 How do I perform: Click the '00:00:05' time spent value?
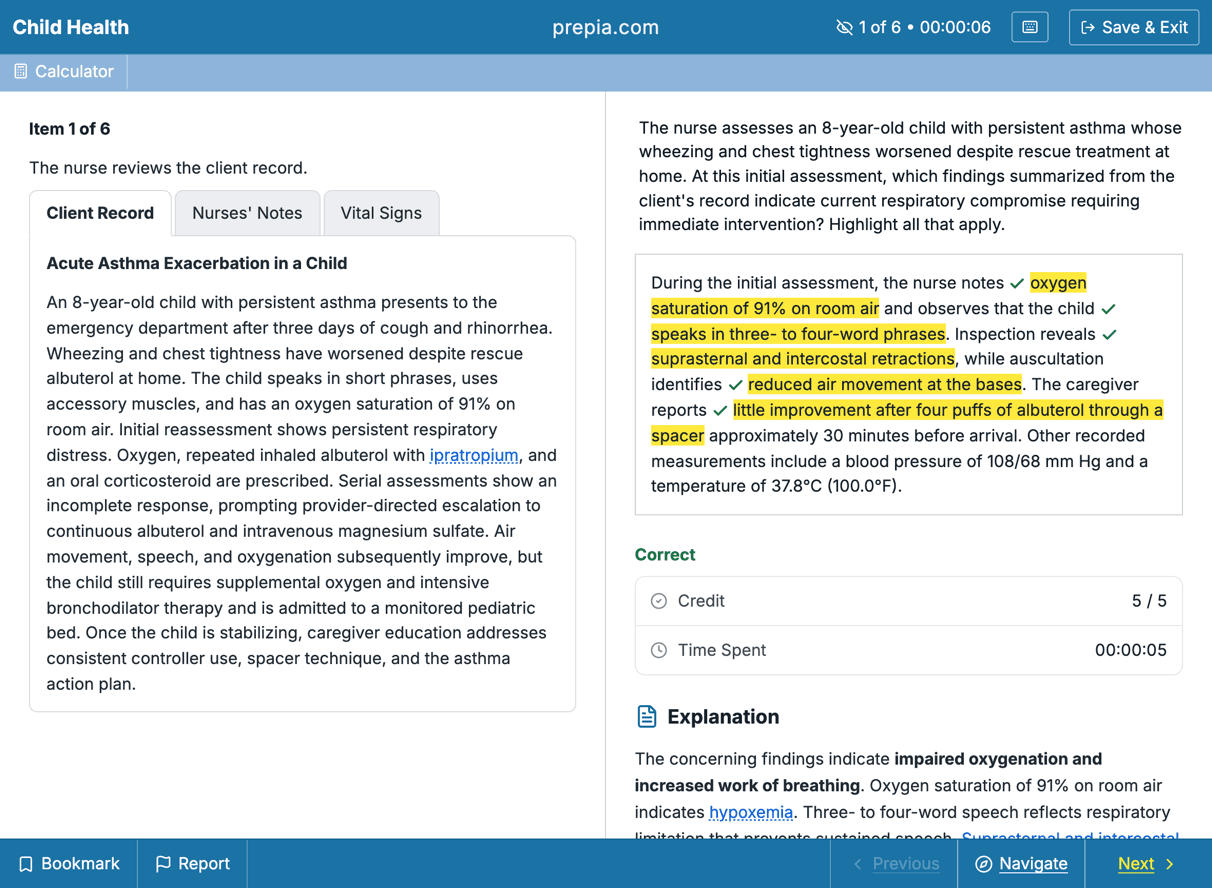tap(1131, 650)
